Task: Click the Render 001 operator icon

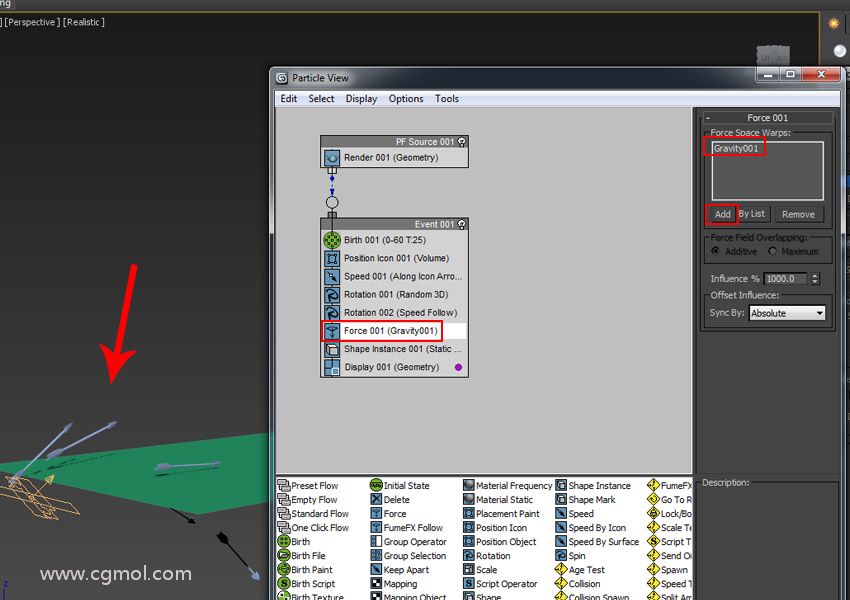Action: 332,158
